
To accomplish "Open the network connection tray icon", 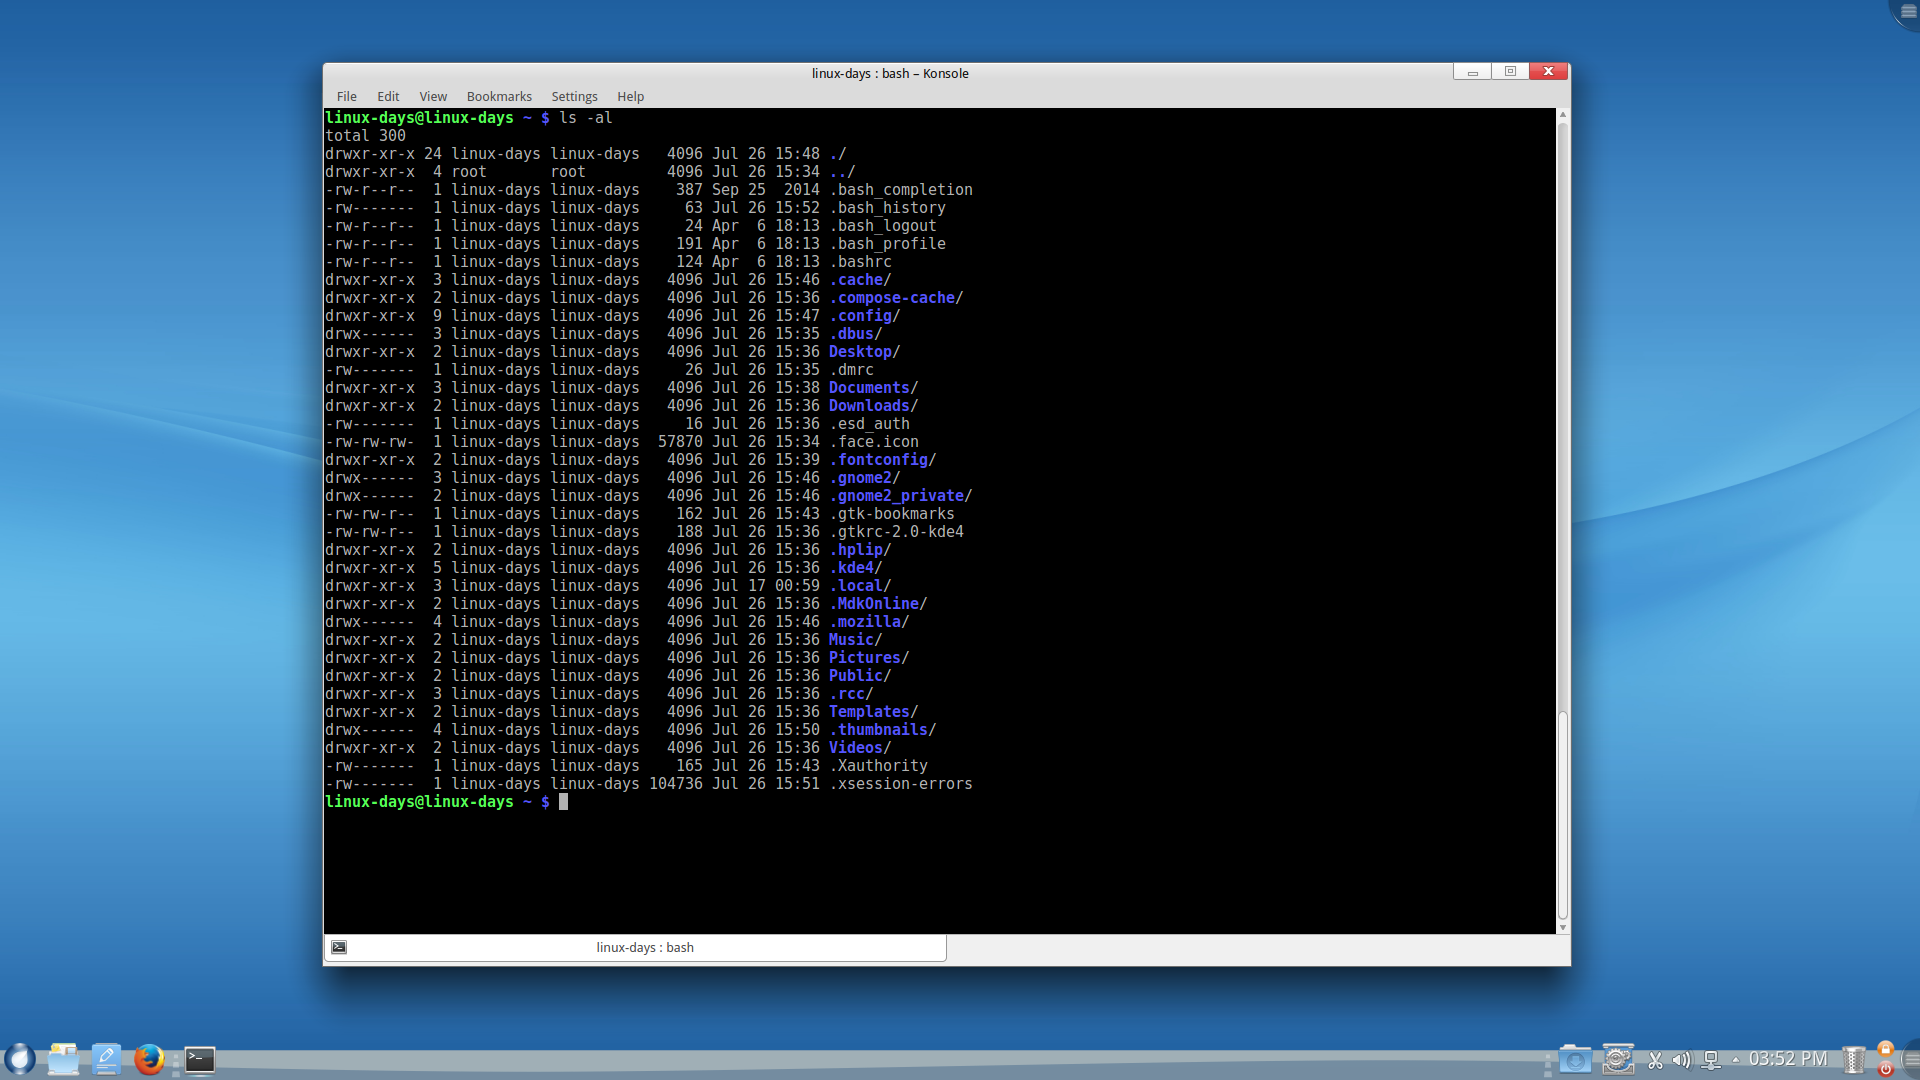I will (1711, 1060).
